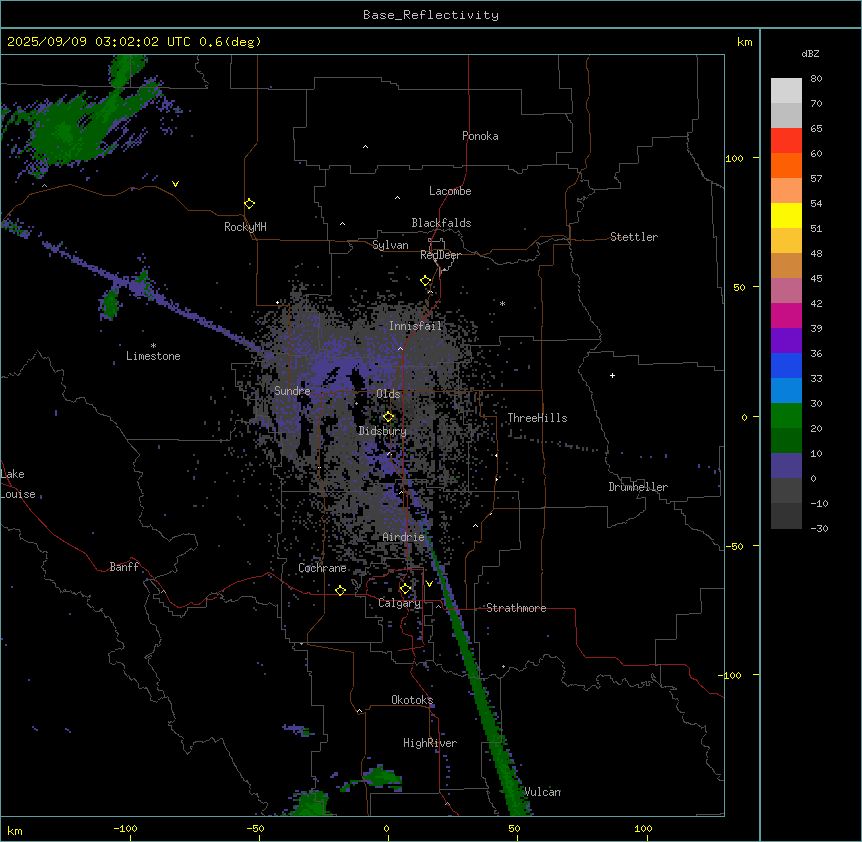Viewport: 862px width, 842px height.
Task: Click the yellow diamond marker beside RockyMH
Action: (250, 204)
